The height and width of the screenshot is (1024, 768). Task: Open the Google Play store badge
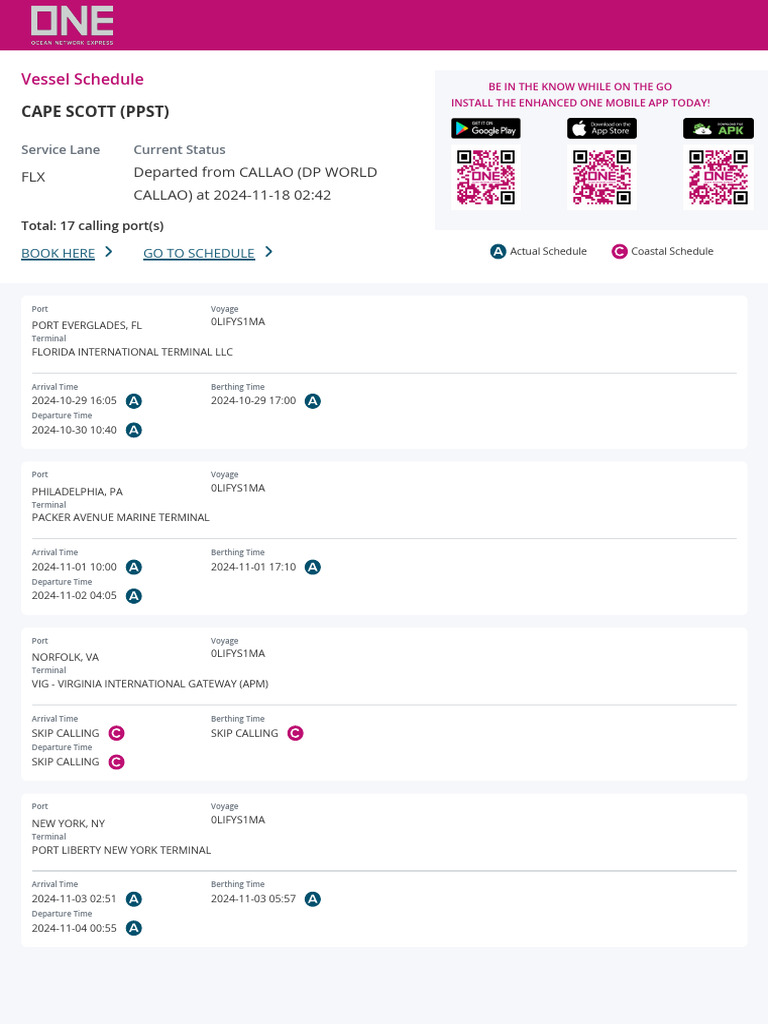[486, 129]
